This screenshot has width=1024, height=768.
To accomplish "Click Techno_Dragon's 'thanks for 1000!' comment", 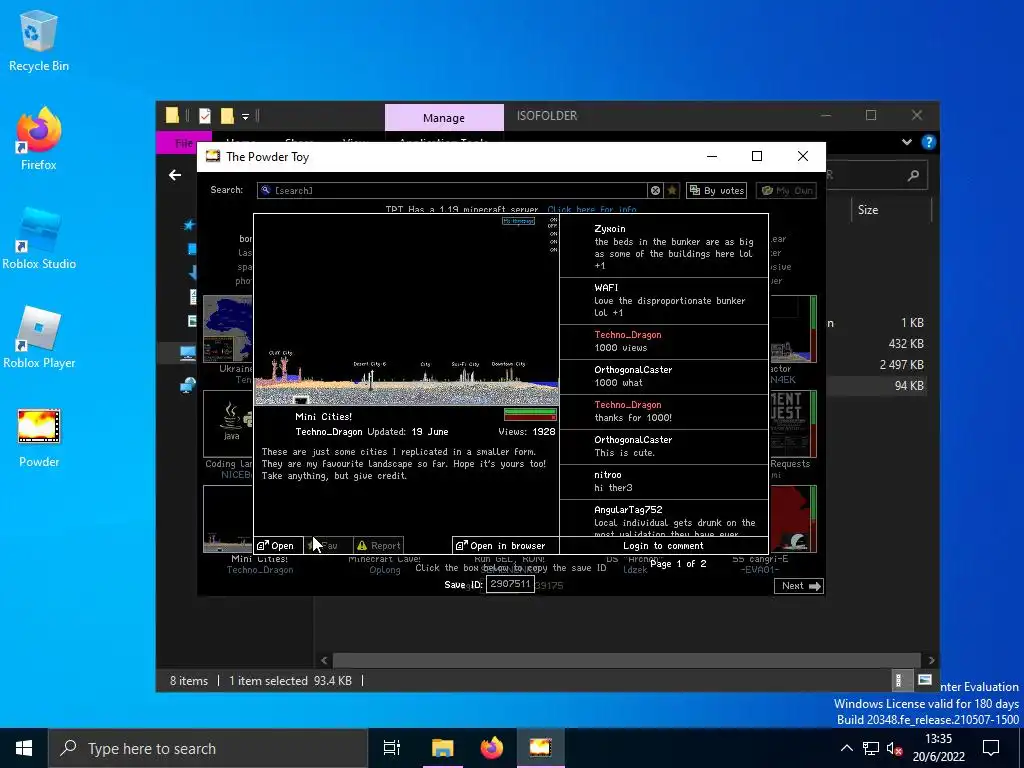I will pyautogui.click(x=664, y=411).
